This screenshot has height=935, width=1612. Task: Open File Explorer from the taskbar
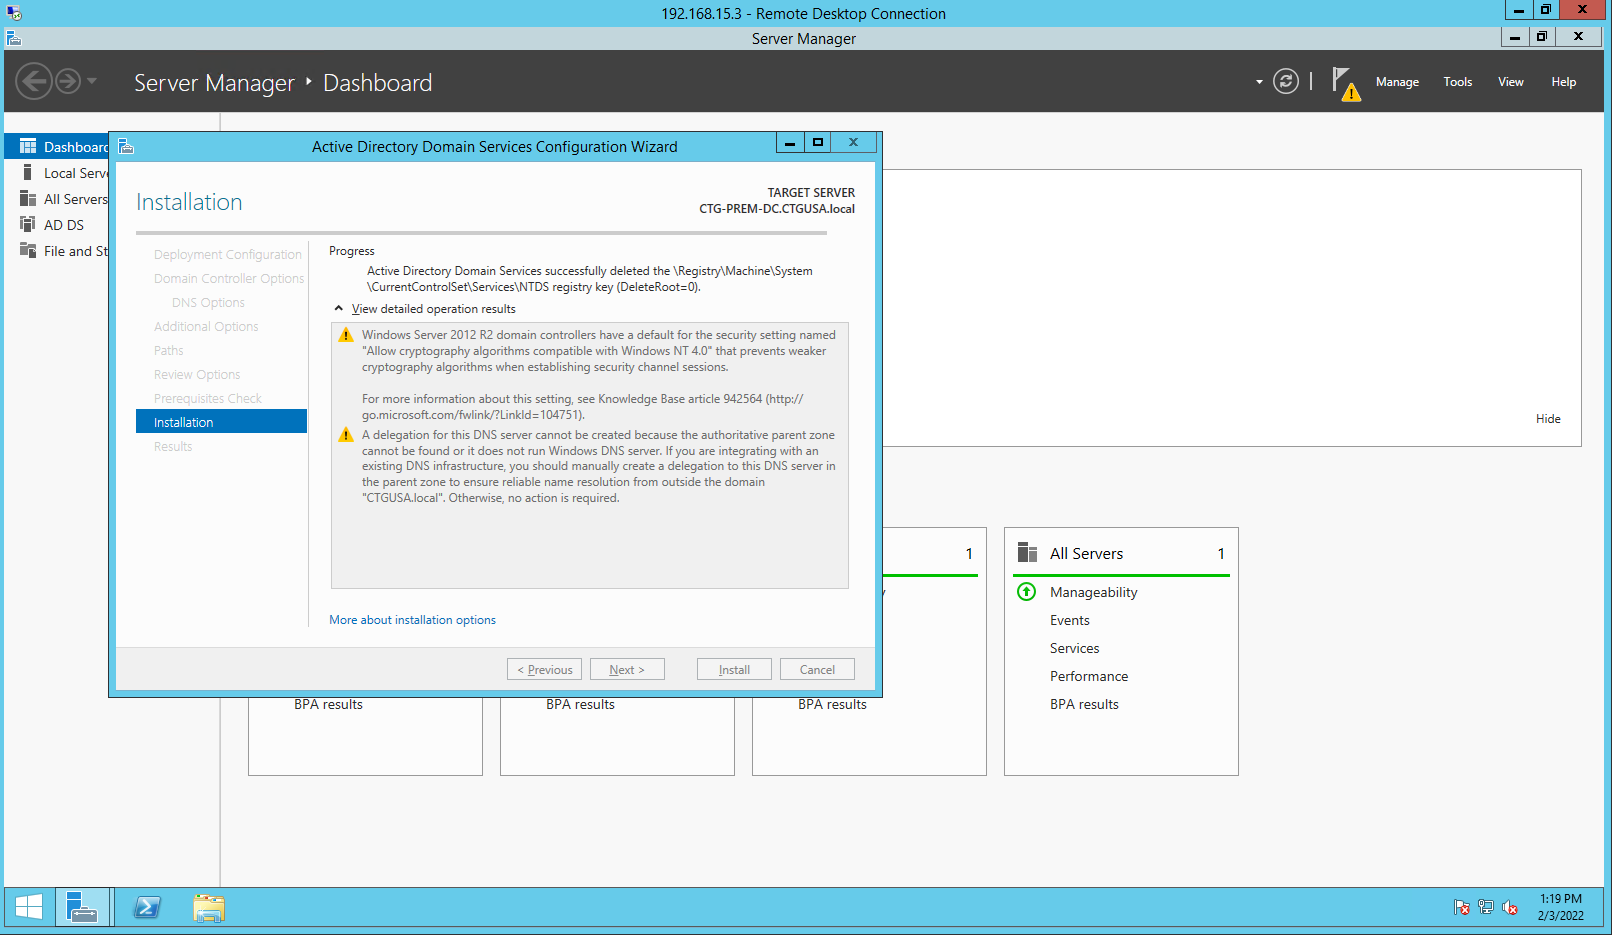[x=209, y=907]
